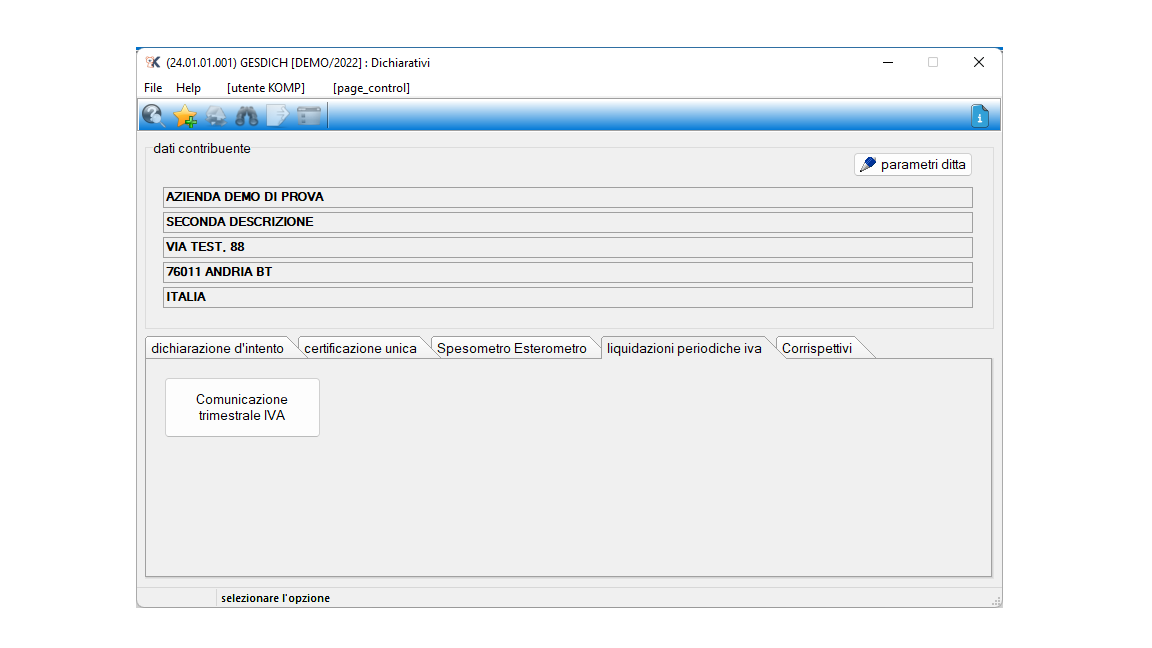Click the parametri ditta button
Screen dimensions: 1152x648
(x=913, y=165)
